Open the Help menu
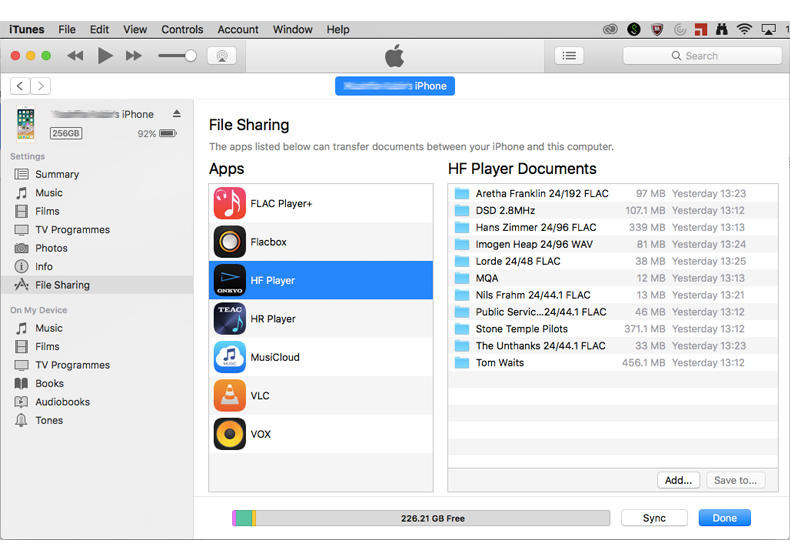Image resolution: width=790 pixels, height=560 pixels. click(338, 29)
